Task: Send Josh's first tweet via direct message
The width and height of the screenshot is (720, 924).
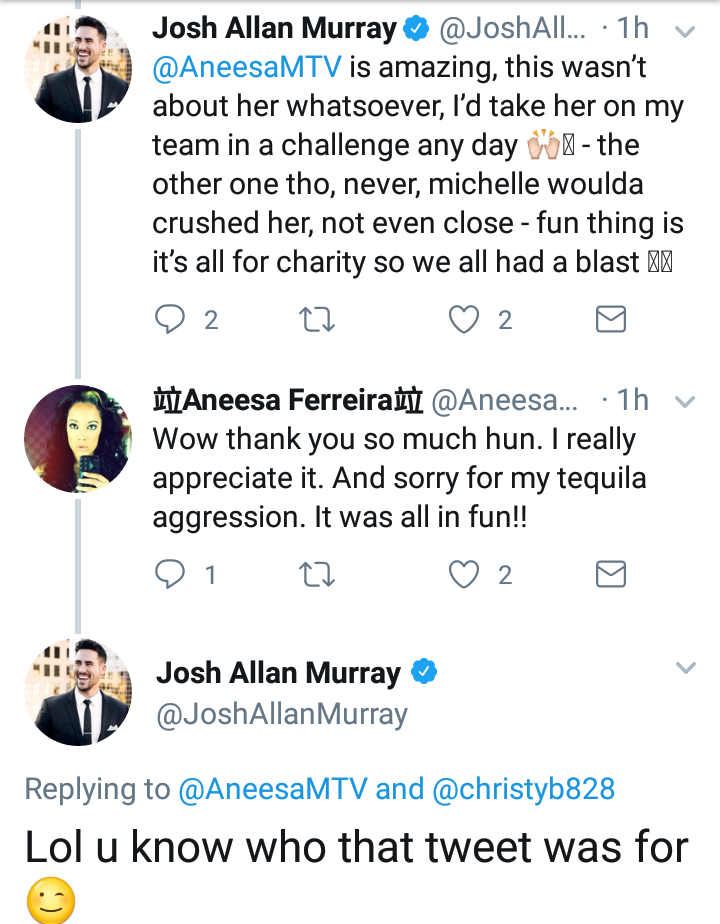Action: 610,319
